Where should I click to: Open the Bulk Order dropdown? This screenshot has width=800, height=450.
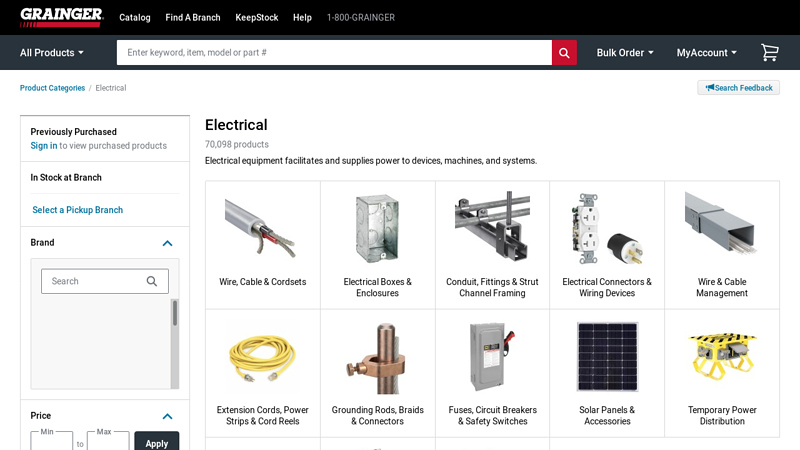click(625, 53)
